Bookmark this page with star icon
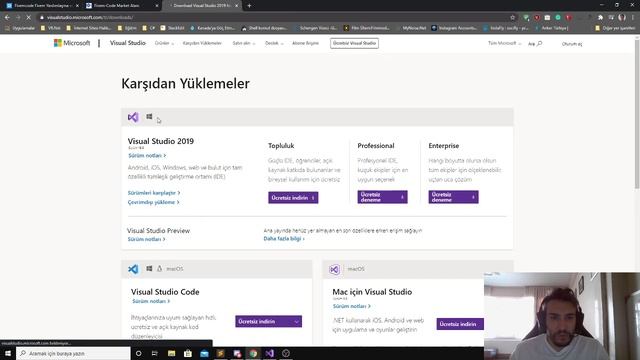The width and height of the screenshot is (640, 360). tap(512, 18)
